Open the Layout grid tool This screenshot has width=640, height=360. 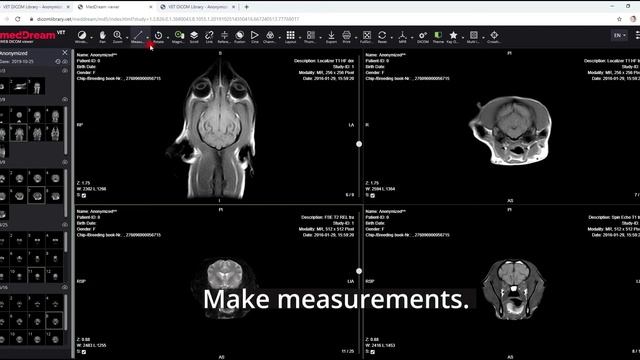click(x=290, y=36)
